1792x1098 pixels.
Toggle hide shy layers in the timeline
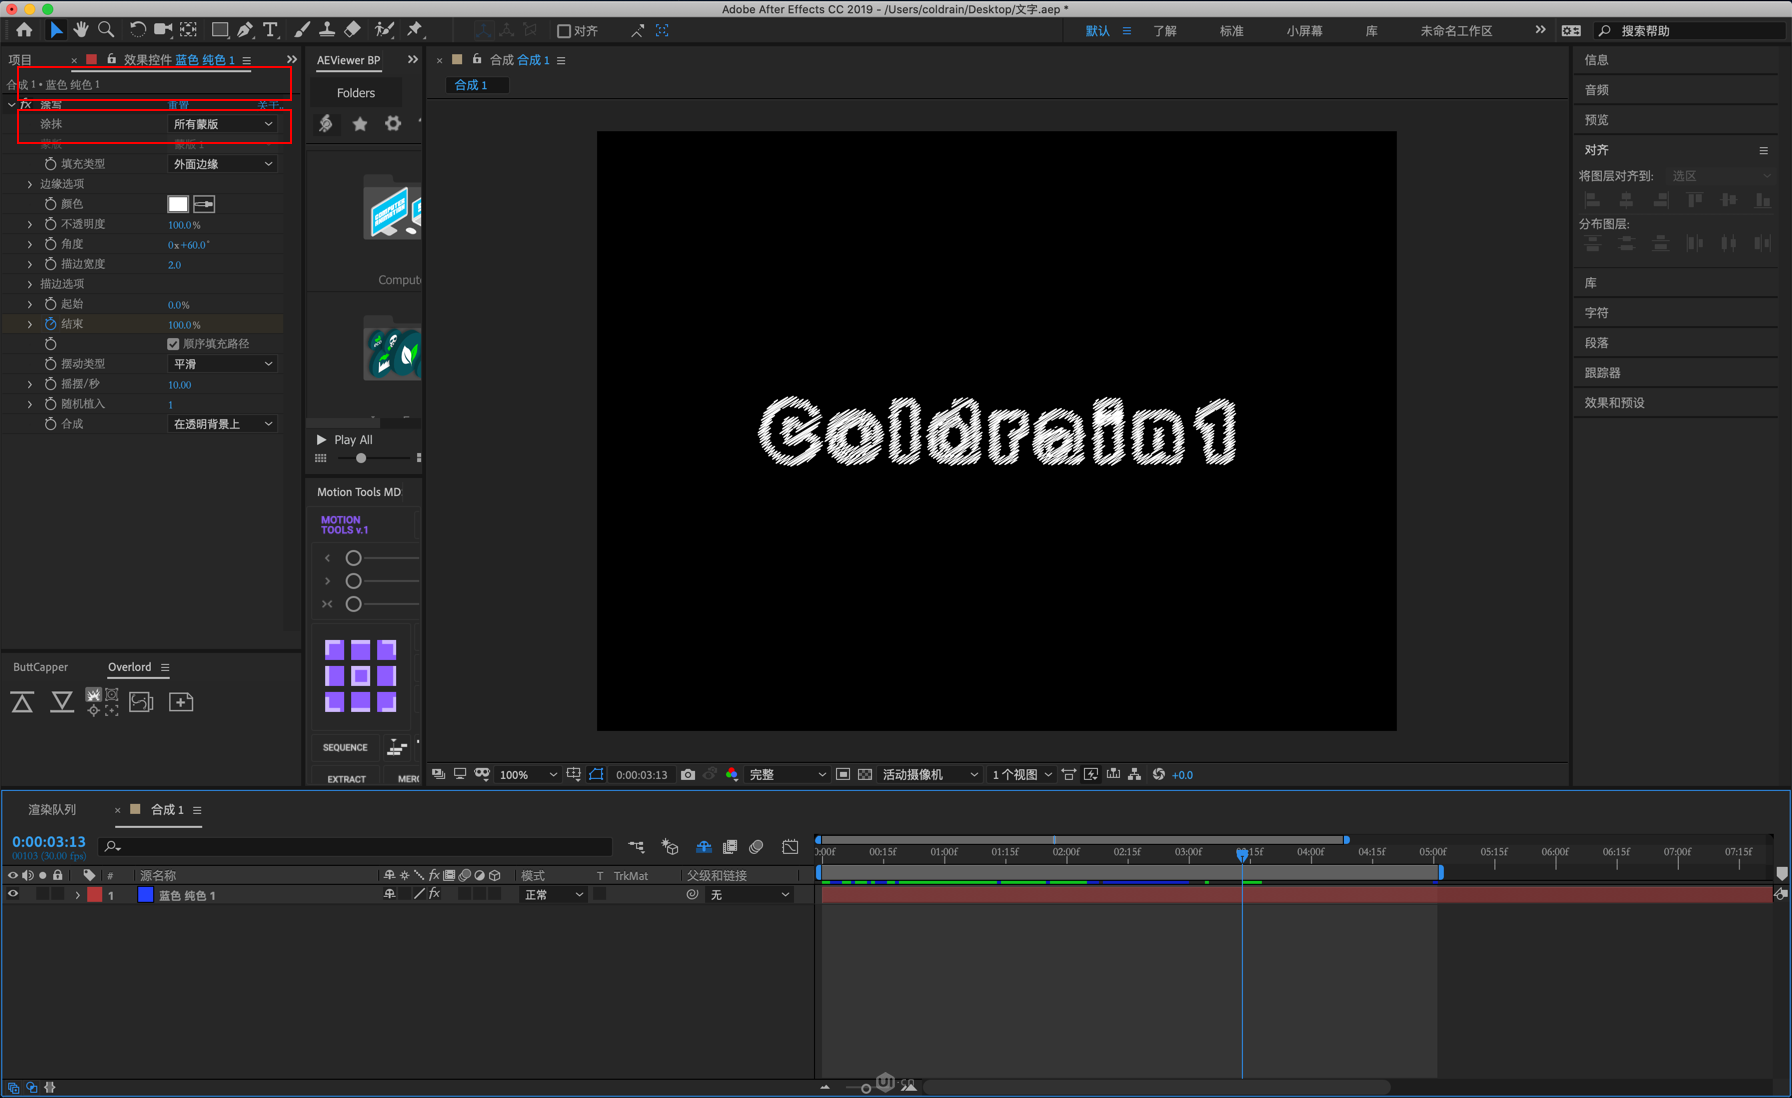coord(704,847)
